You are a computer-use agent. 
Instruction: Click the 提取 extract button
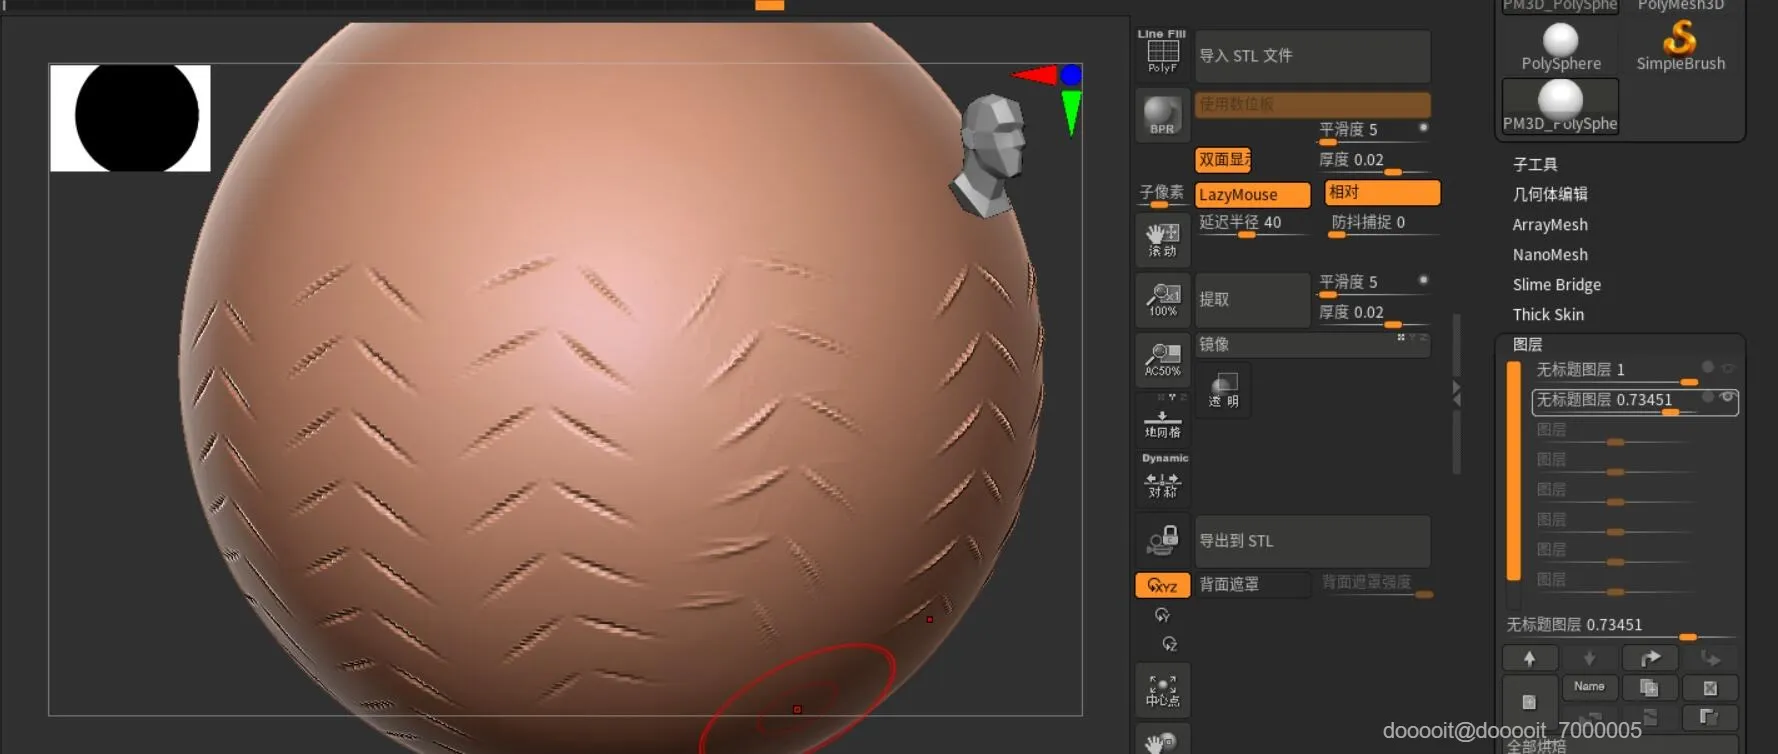[1252, 299]
